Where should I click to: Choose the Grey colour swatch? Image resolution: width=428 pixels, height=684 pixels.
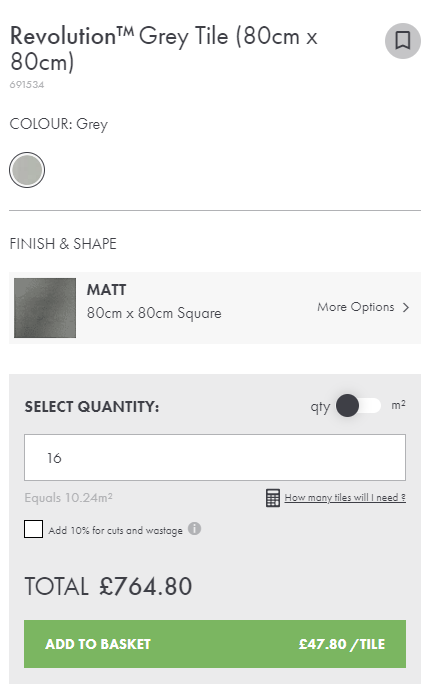click(27, 170)
